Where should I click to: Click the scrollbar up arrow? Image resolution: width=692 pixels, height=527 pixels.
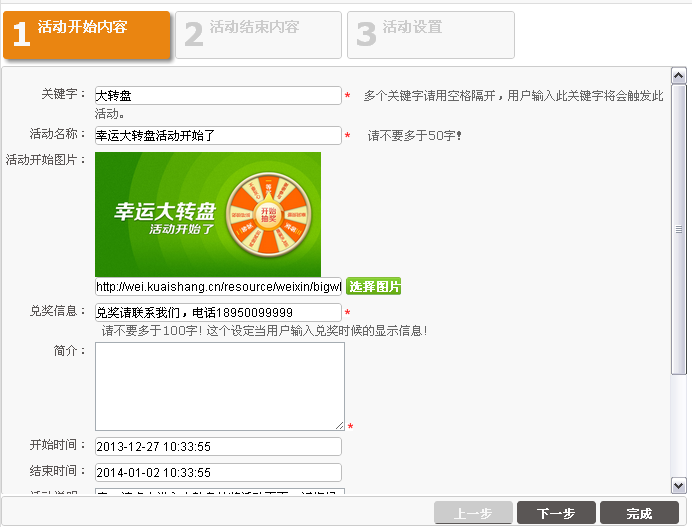click(679, 75)
